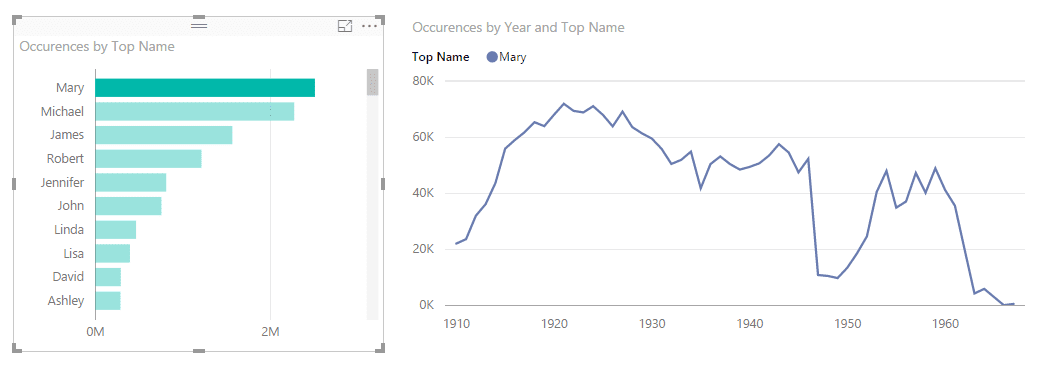
Task: Select the John bar
Action: [128, 206]
